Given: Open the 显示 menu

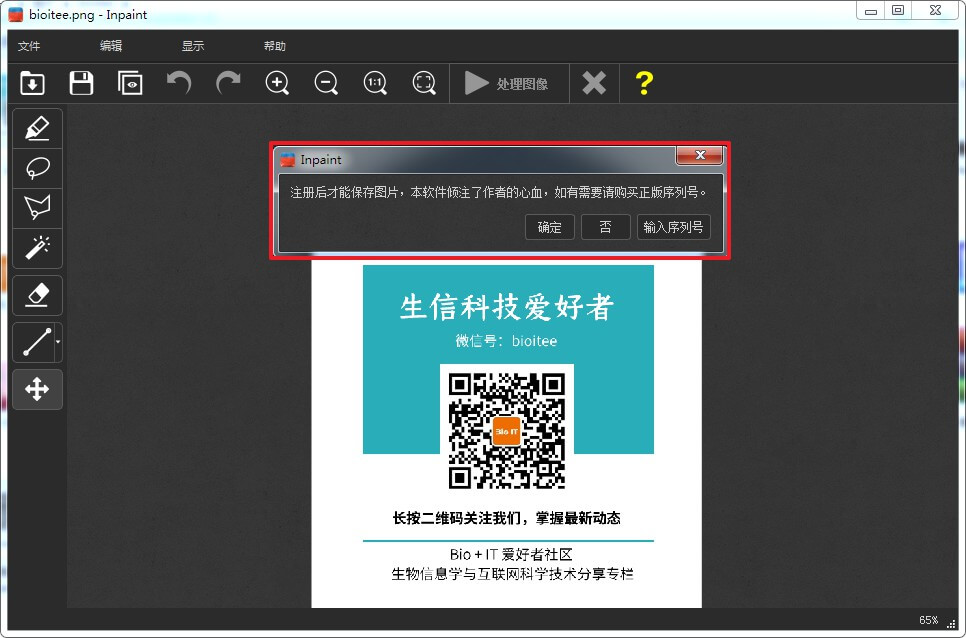Looking at the screenshot, I should point(193,46).
